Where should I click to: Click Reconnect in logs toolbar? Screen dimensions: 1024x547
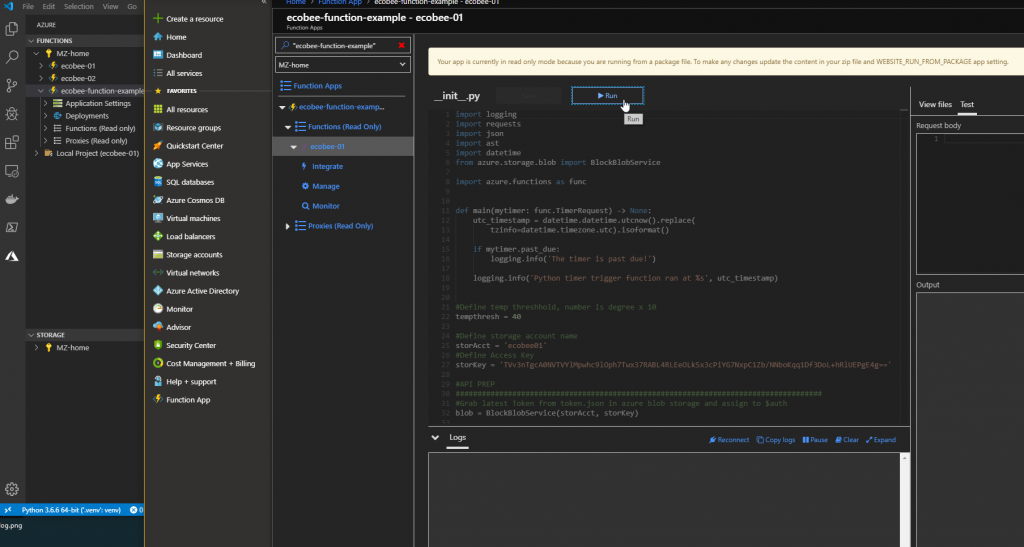[729, 440]
